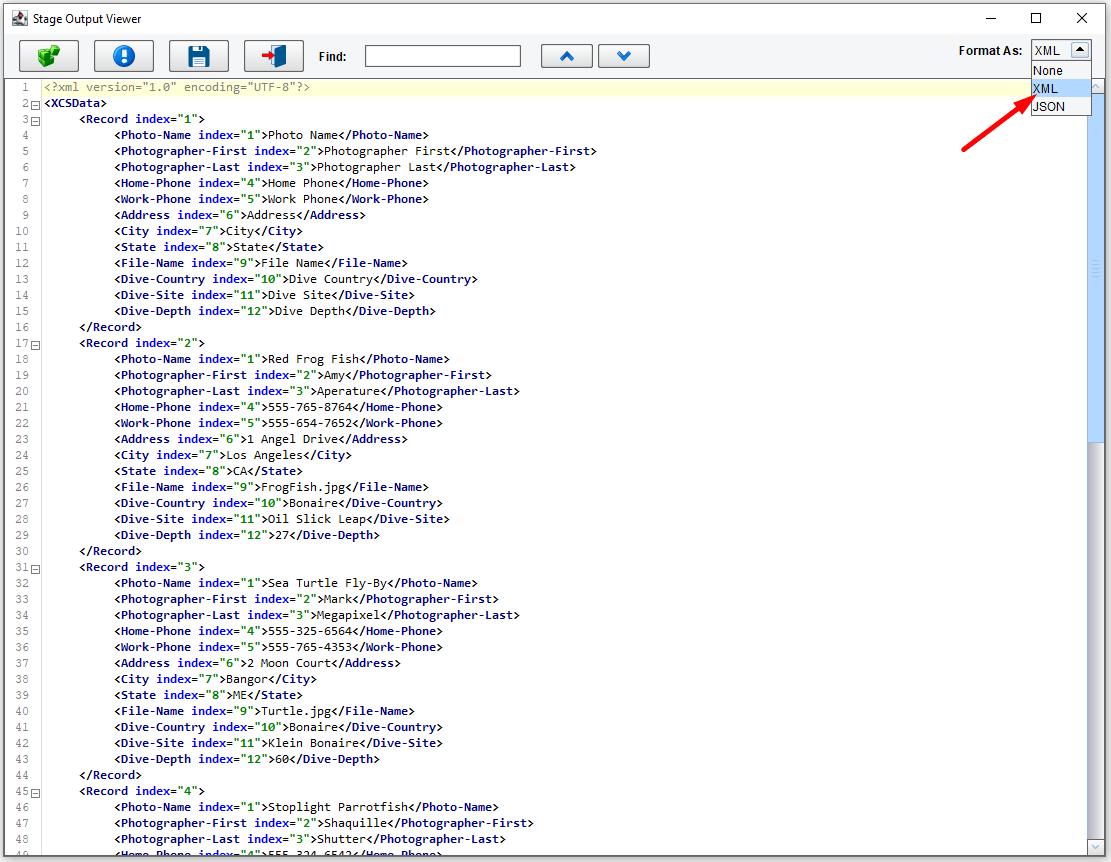Click the 'Klein Bonaire' dive site value
This screenshot has height=862, width=1111.
(x=314, y=743)
